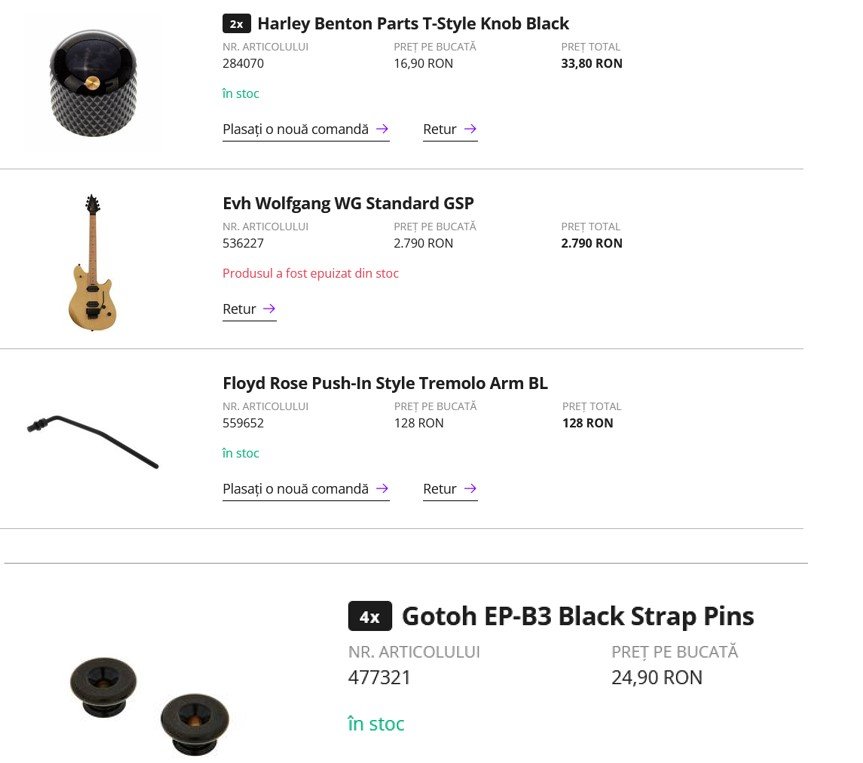Reorder the Floyd Rose Tremolo Arm
This screenshot has height=763, width=863.
coord(295,489)
